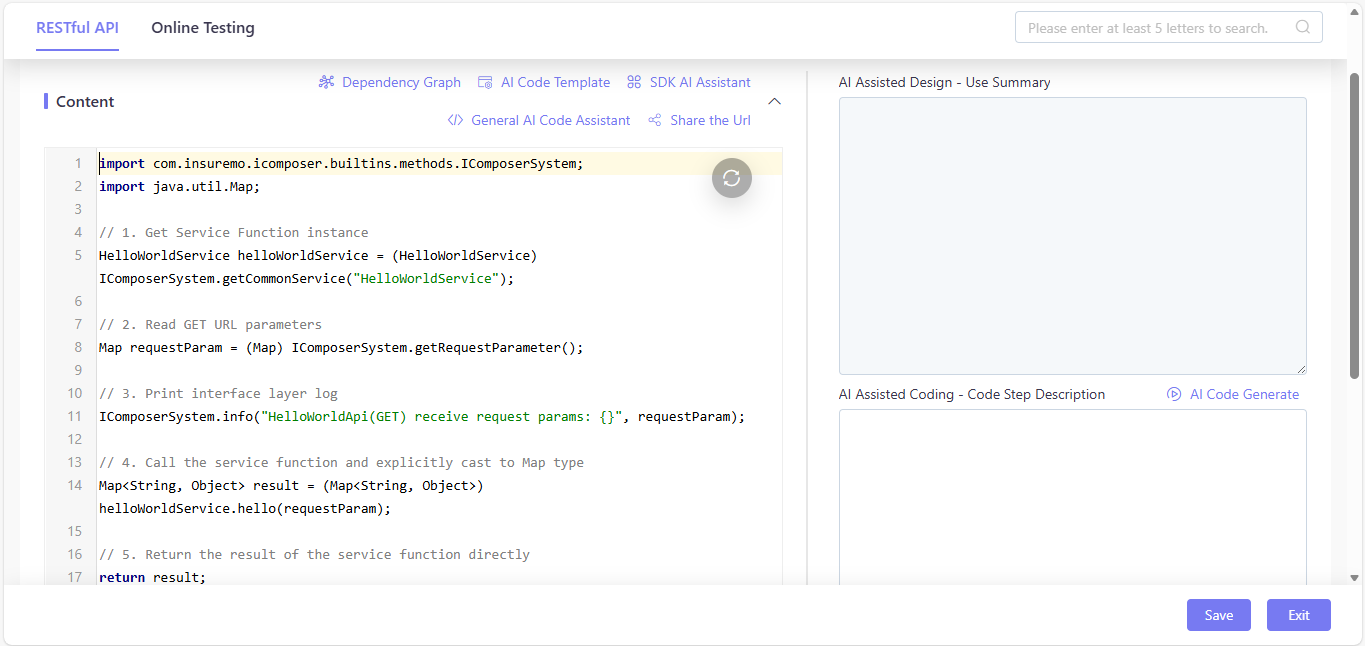Click the Exit button
This screenshot has height=646, width=1365.
pyautogui.click(x=1299, y=615)
